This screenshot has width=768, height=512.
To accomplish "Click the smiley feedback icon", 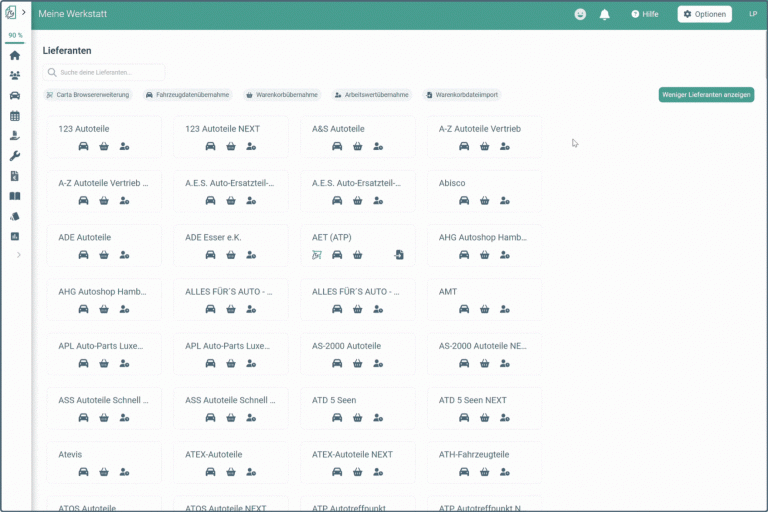I will (580, 14).
